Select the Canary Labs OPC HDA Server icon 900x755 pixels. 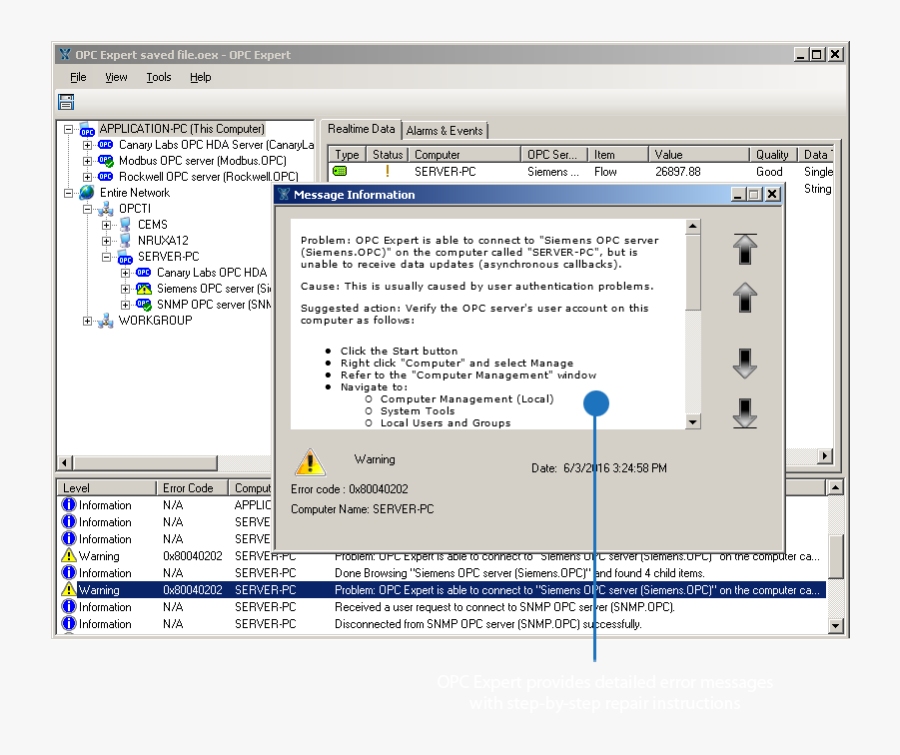(x=104, y=144)
